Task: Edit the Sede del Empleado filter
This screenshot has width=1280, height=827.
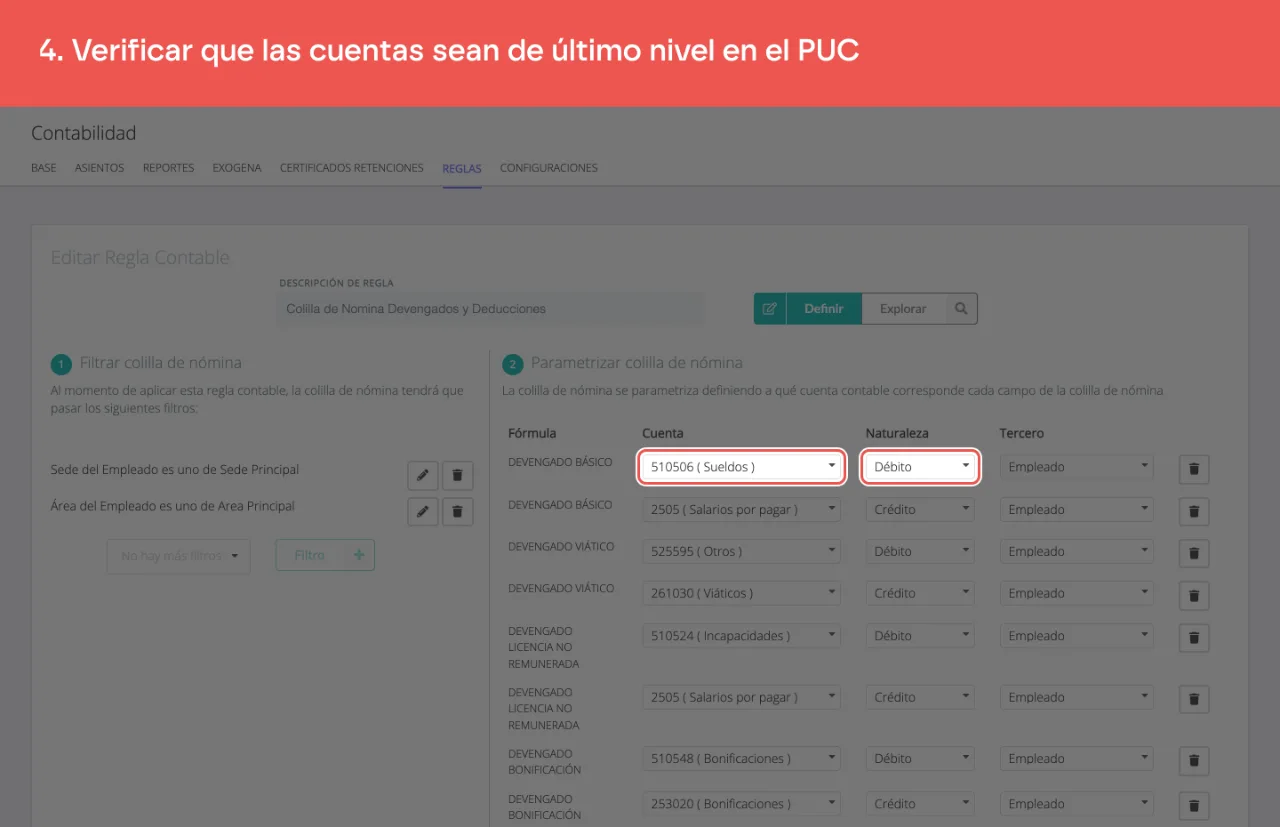Action: pyautogui.click(x=423, y=475)
